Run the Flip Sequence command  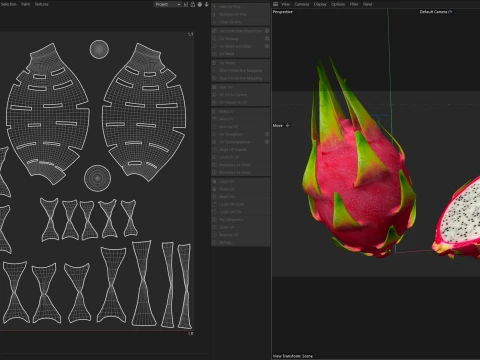[x=240, y=220]
